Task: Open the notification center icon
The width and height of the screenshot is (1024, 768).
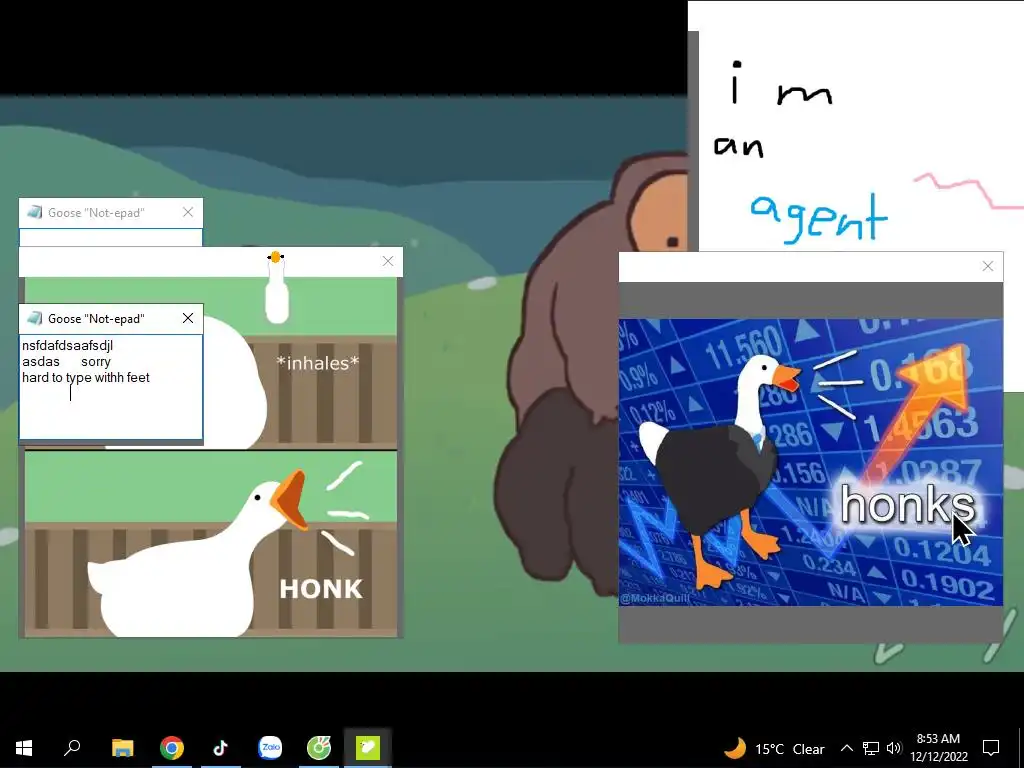Action: [991, 748]
